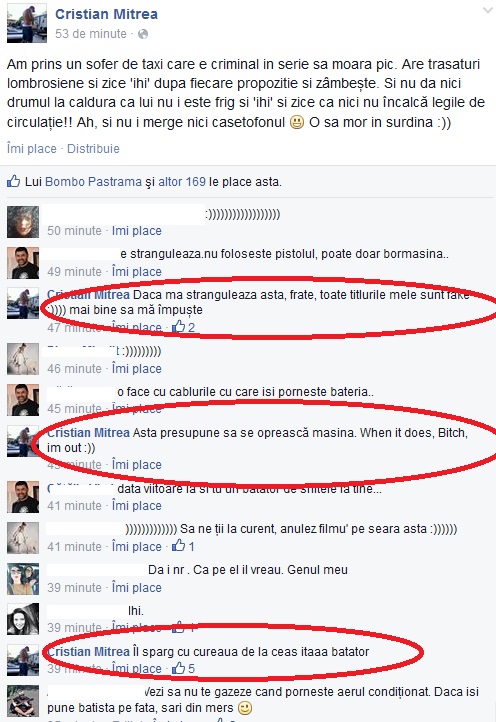Open Bombo Pastrama's profile link
Viewport: 496px width, 722px height.
[93, 182]
